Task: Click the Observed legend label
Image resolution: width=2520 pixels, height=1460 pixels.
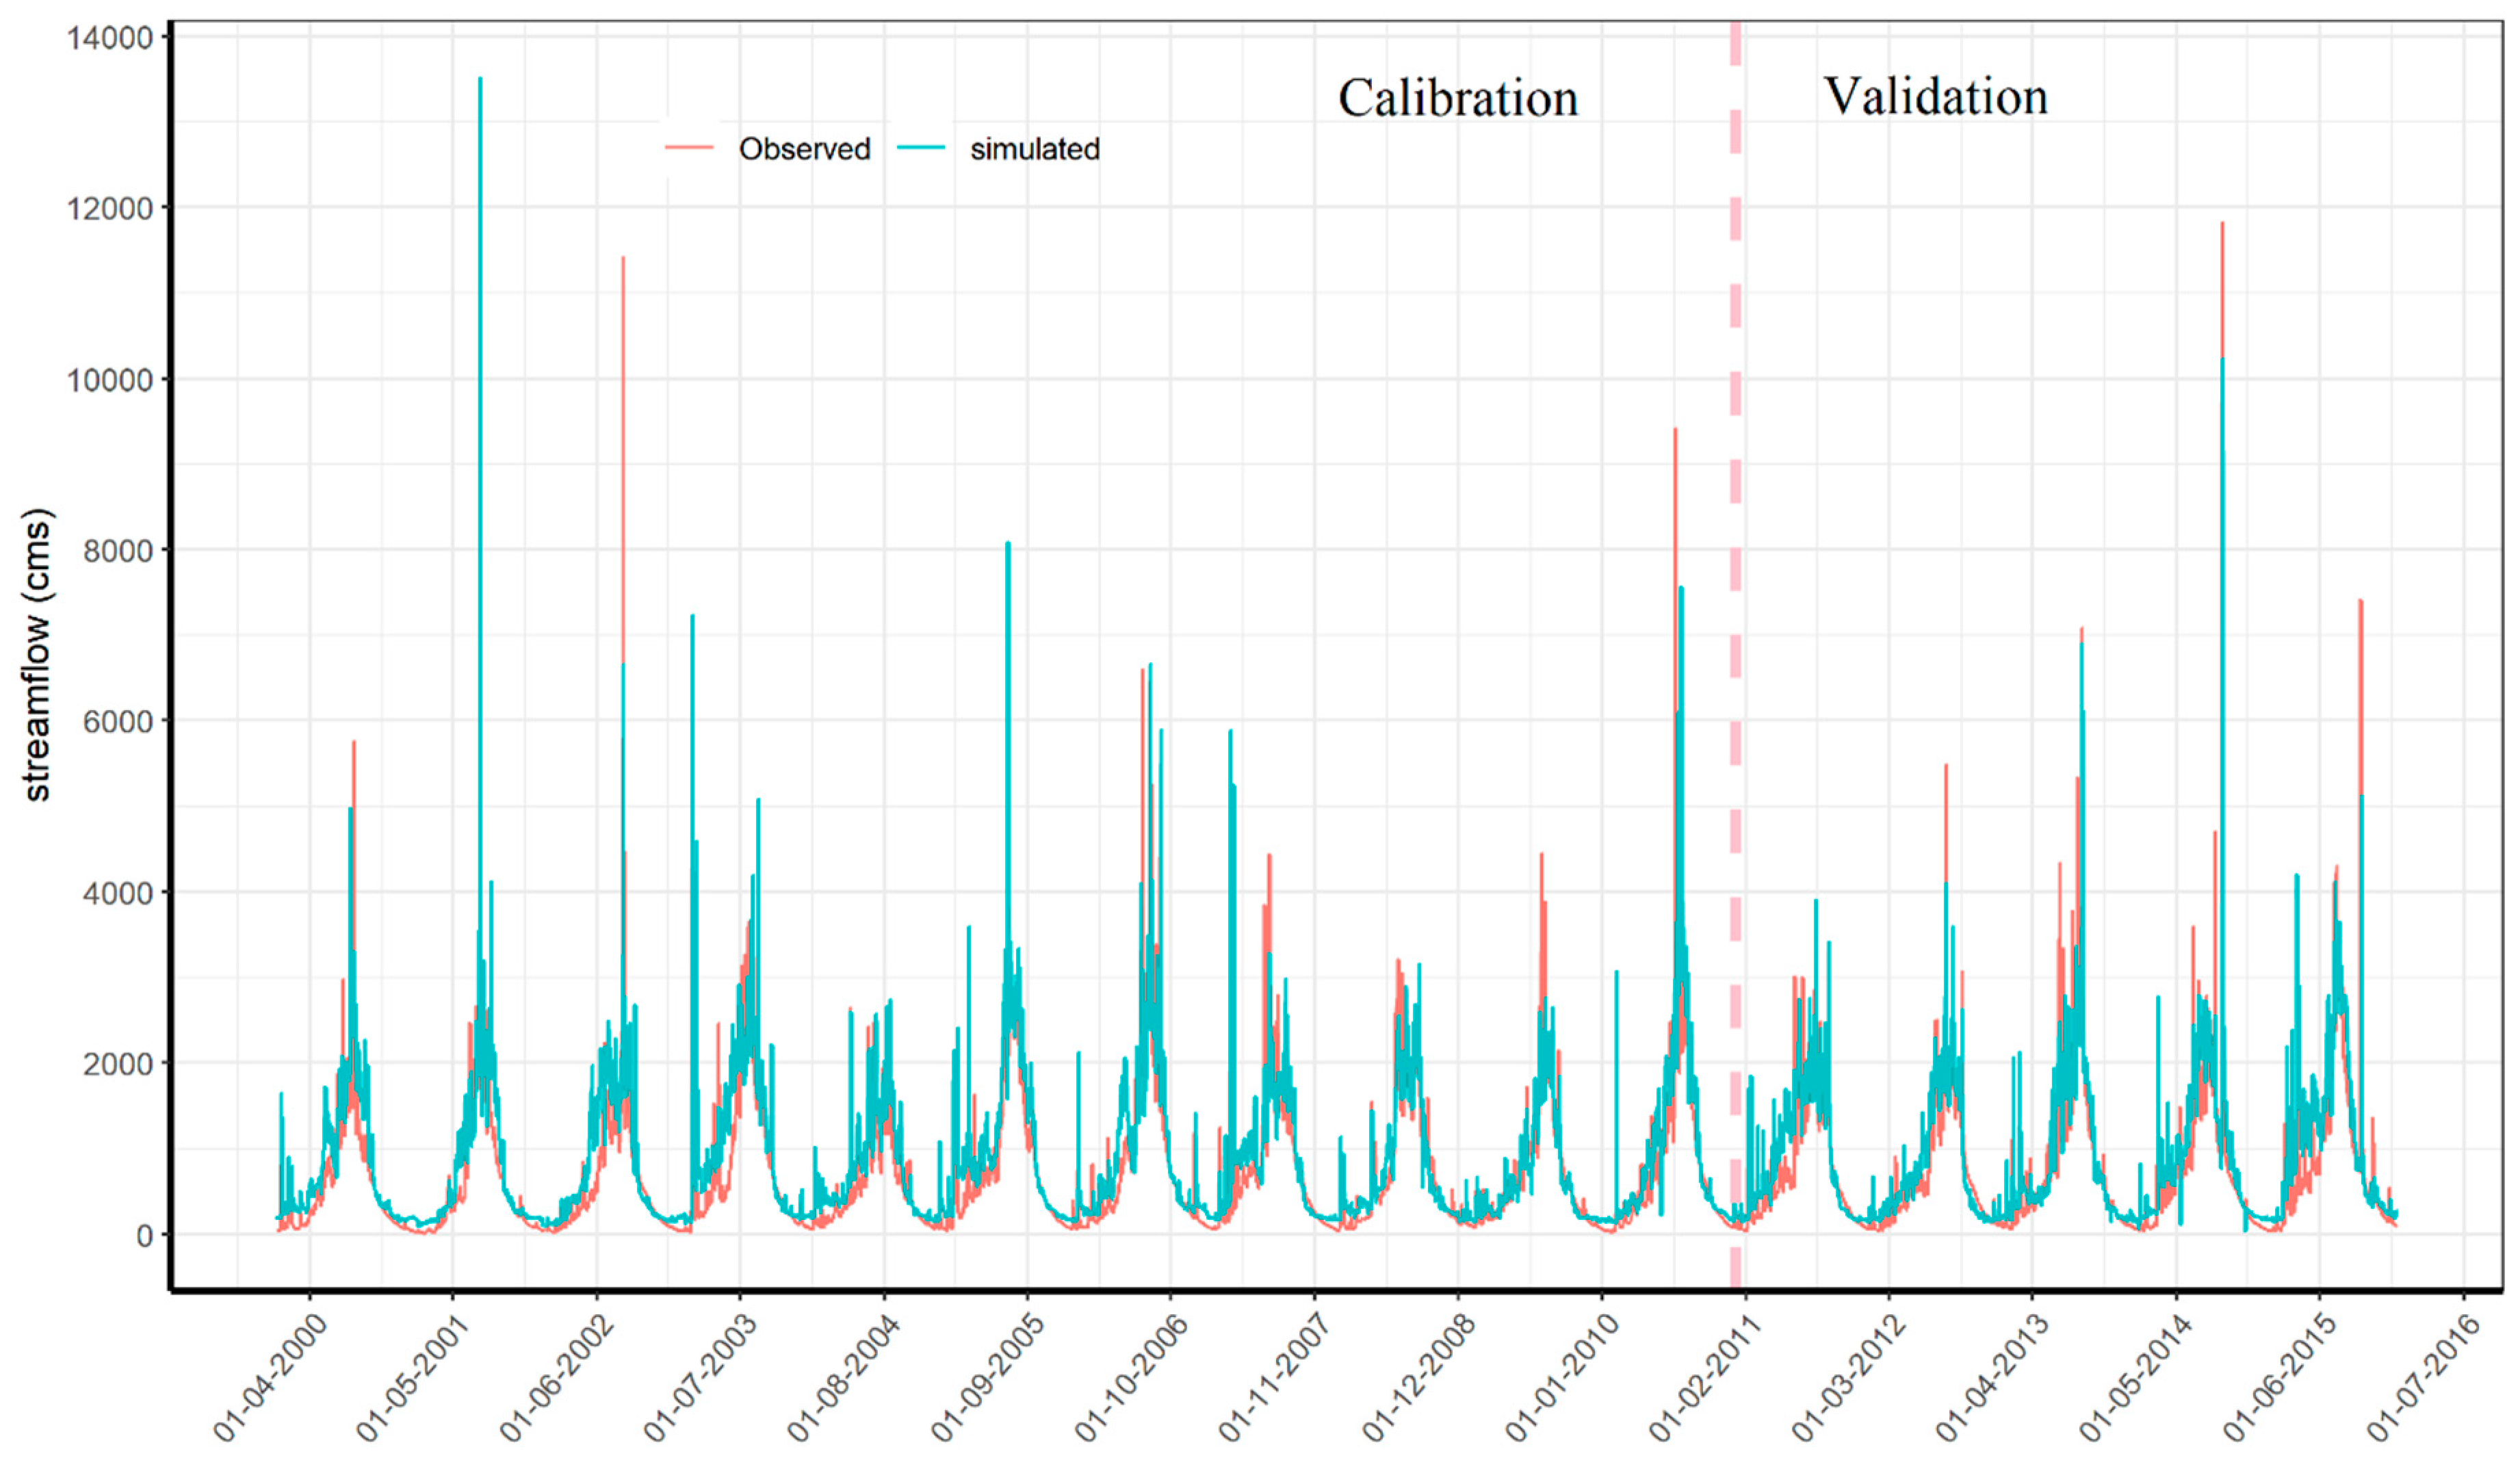Action: click(804, 149)
